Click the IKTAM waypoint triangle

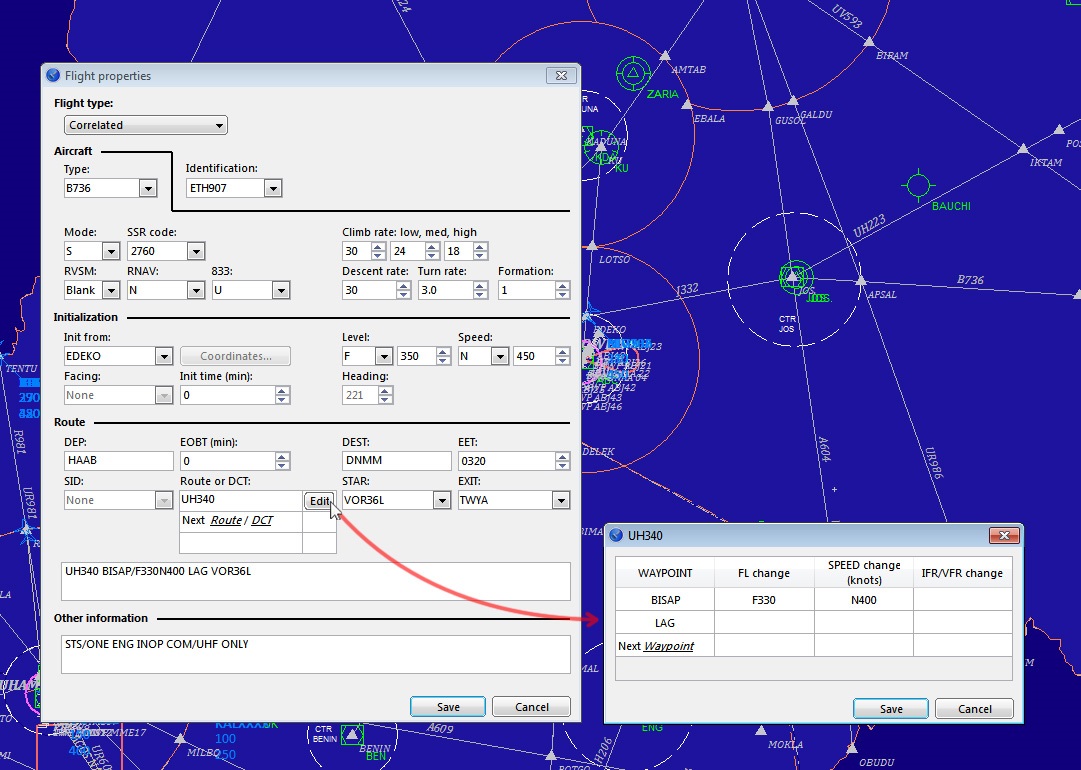click(x=1023, y=148)
